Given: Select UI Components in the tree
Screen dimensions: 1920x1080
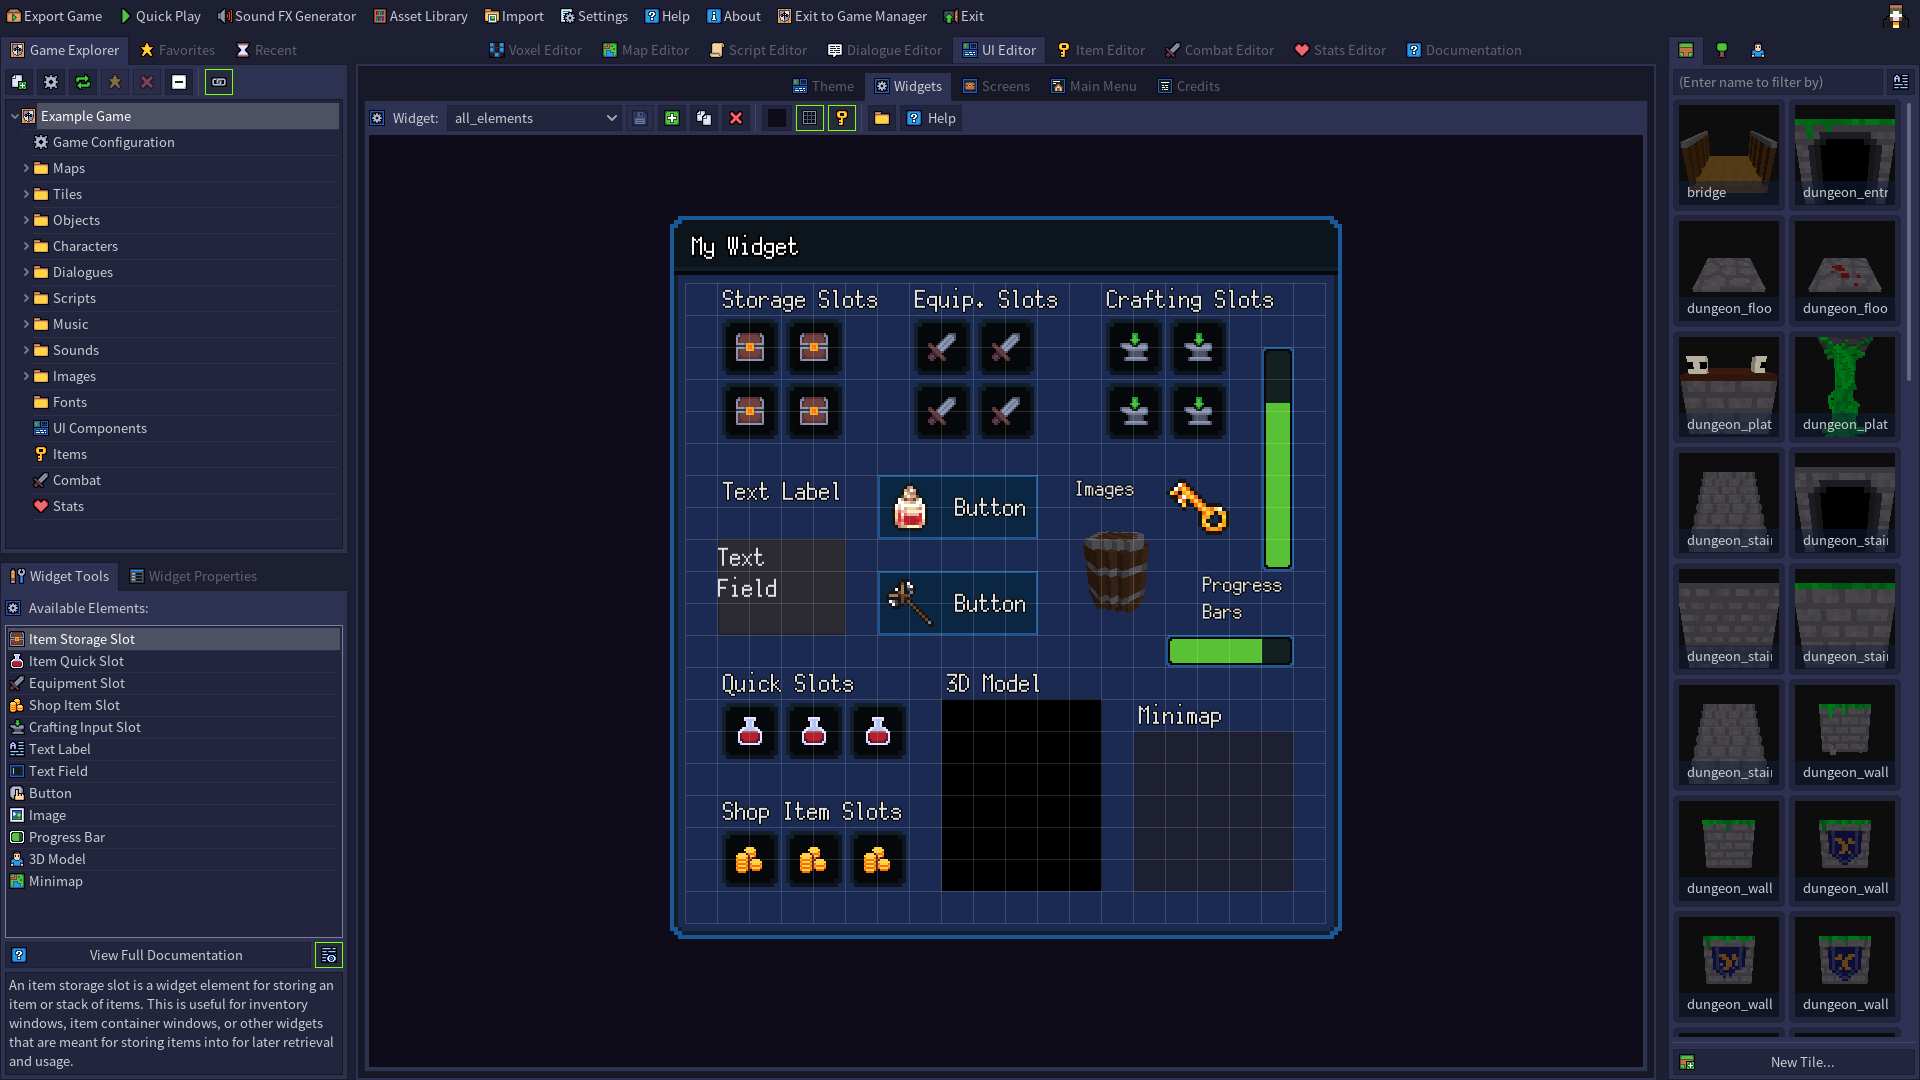Looking at the screenshot, I should point(99,428).
